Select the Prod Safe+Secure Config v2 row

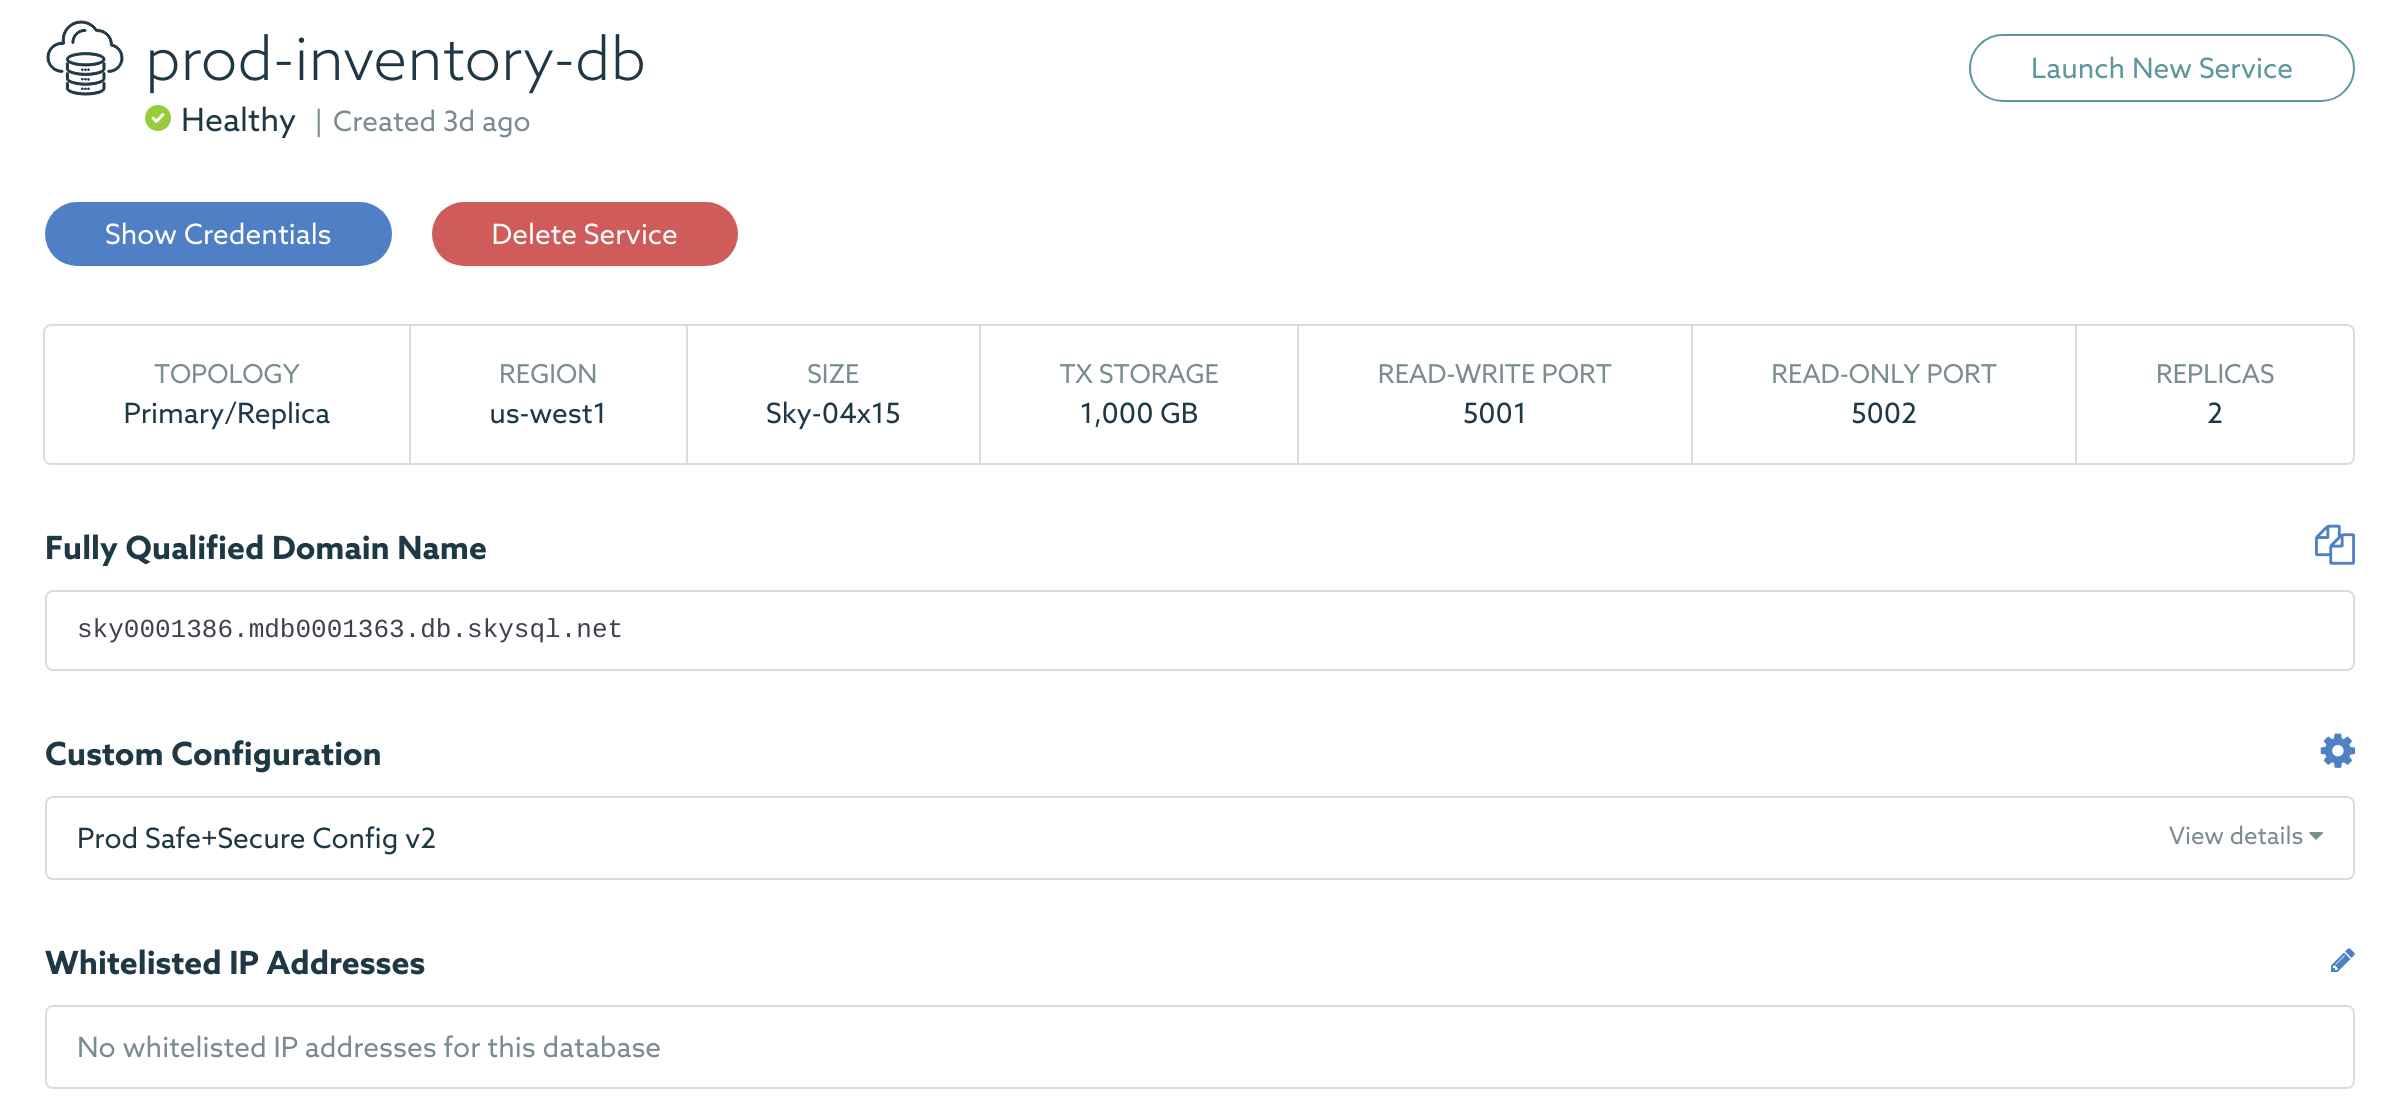tap(257, 838)
